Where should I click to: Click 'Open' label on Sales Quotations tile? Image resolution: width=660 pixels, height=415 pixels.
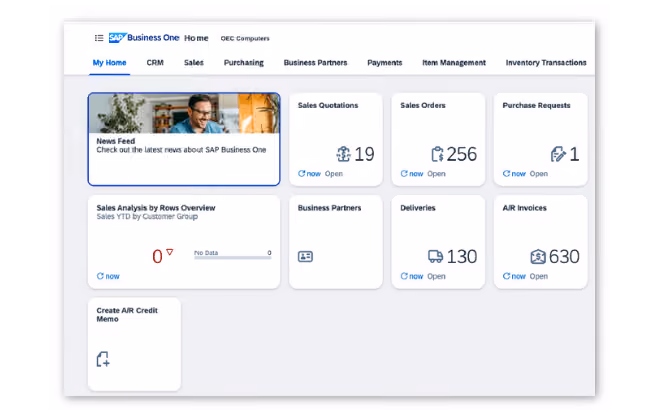point(334,173)
